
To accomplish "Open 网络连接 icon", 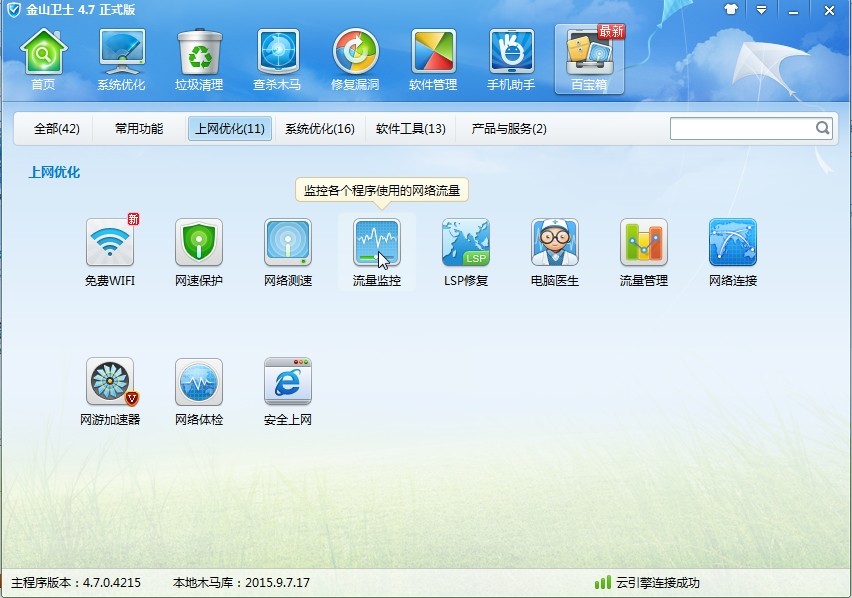I will coord(733,243).
